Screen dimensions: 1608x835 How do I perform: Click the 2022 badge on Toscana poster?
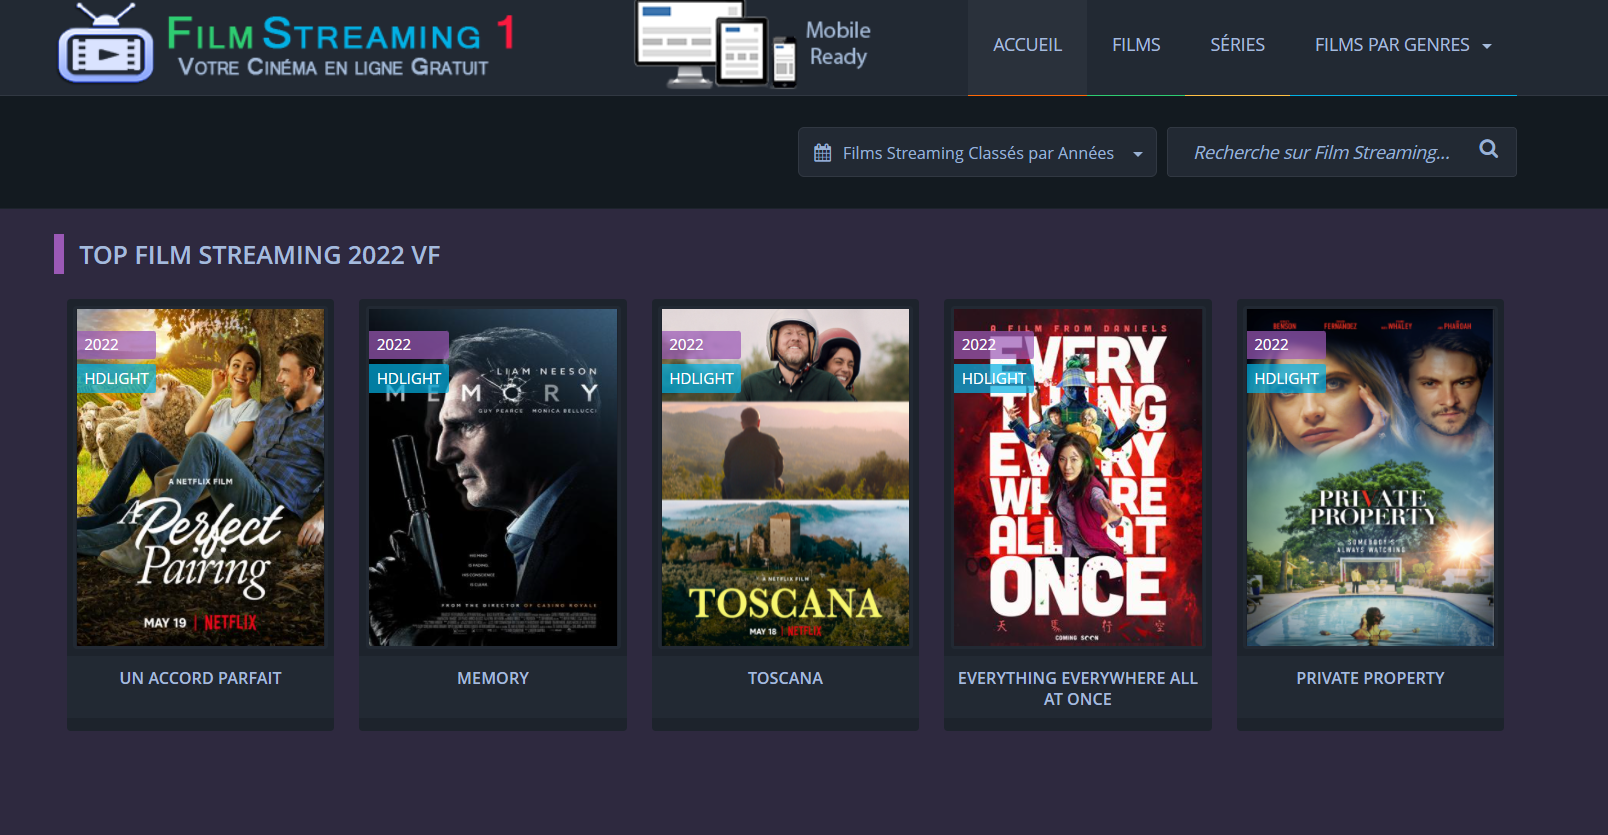pyautogui.click(x=701, y=345)
